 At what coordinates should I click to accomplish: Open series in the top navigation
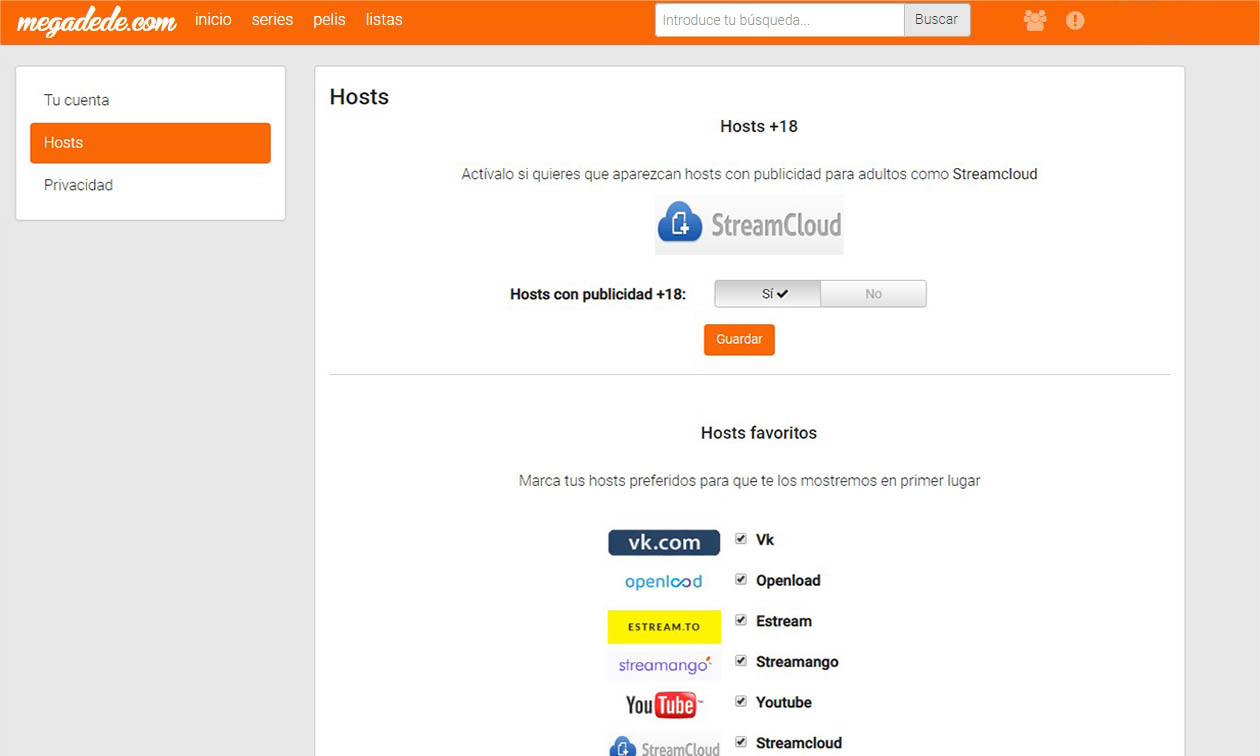click(272, 20)
